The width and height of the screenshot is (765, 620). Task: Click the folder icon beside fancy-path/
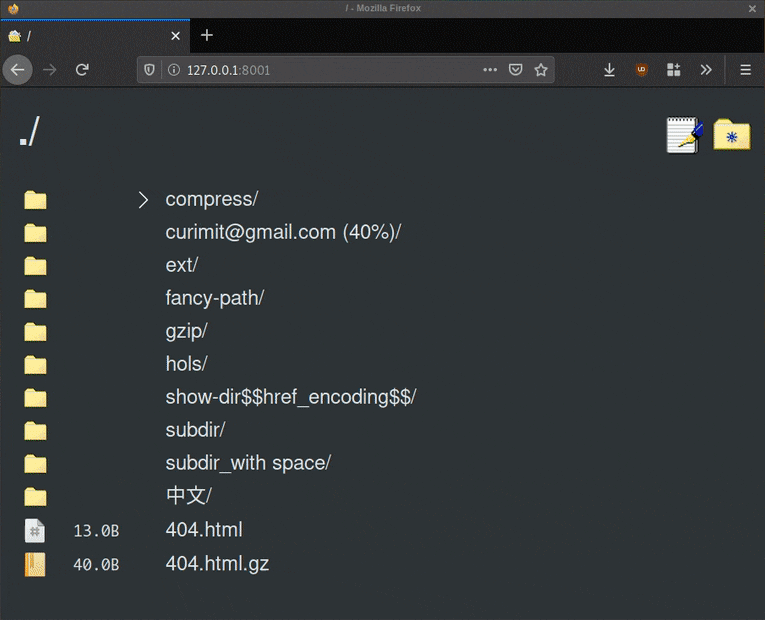click(36, 299)
